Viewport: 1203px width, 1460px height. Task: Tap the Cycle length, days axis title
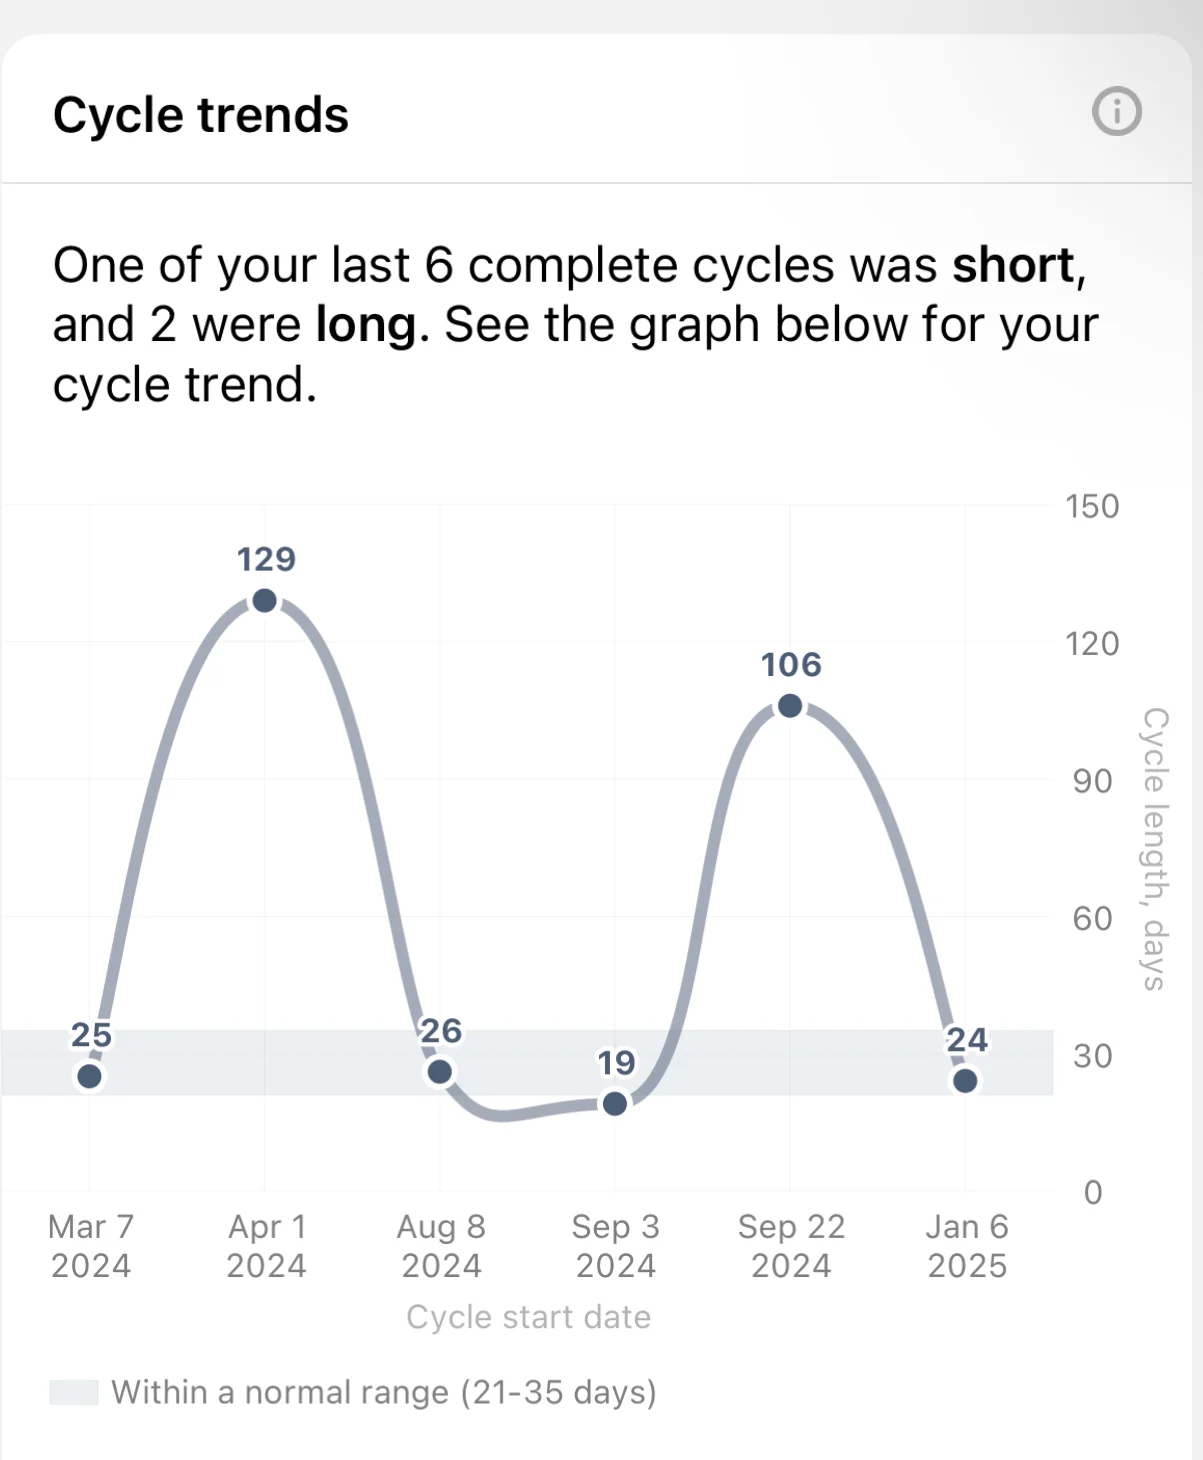[x=1155, y=849]
